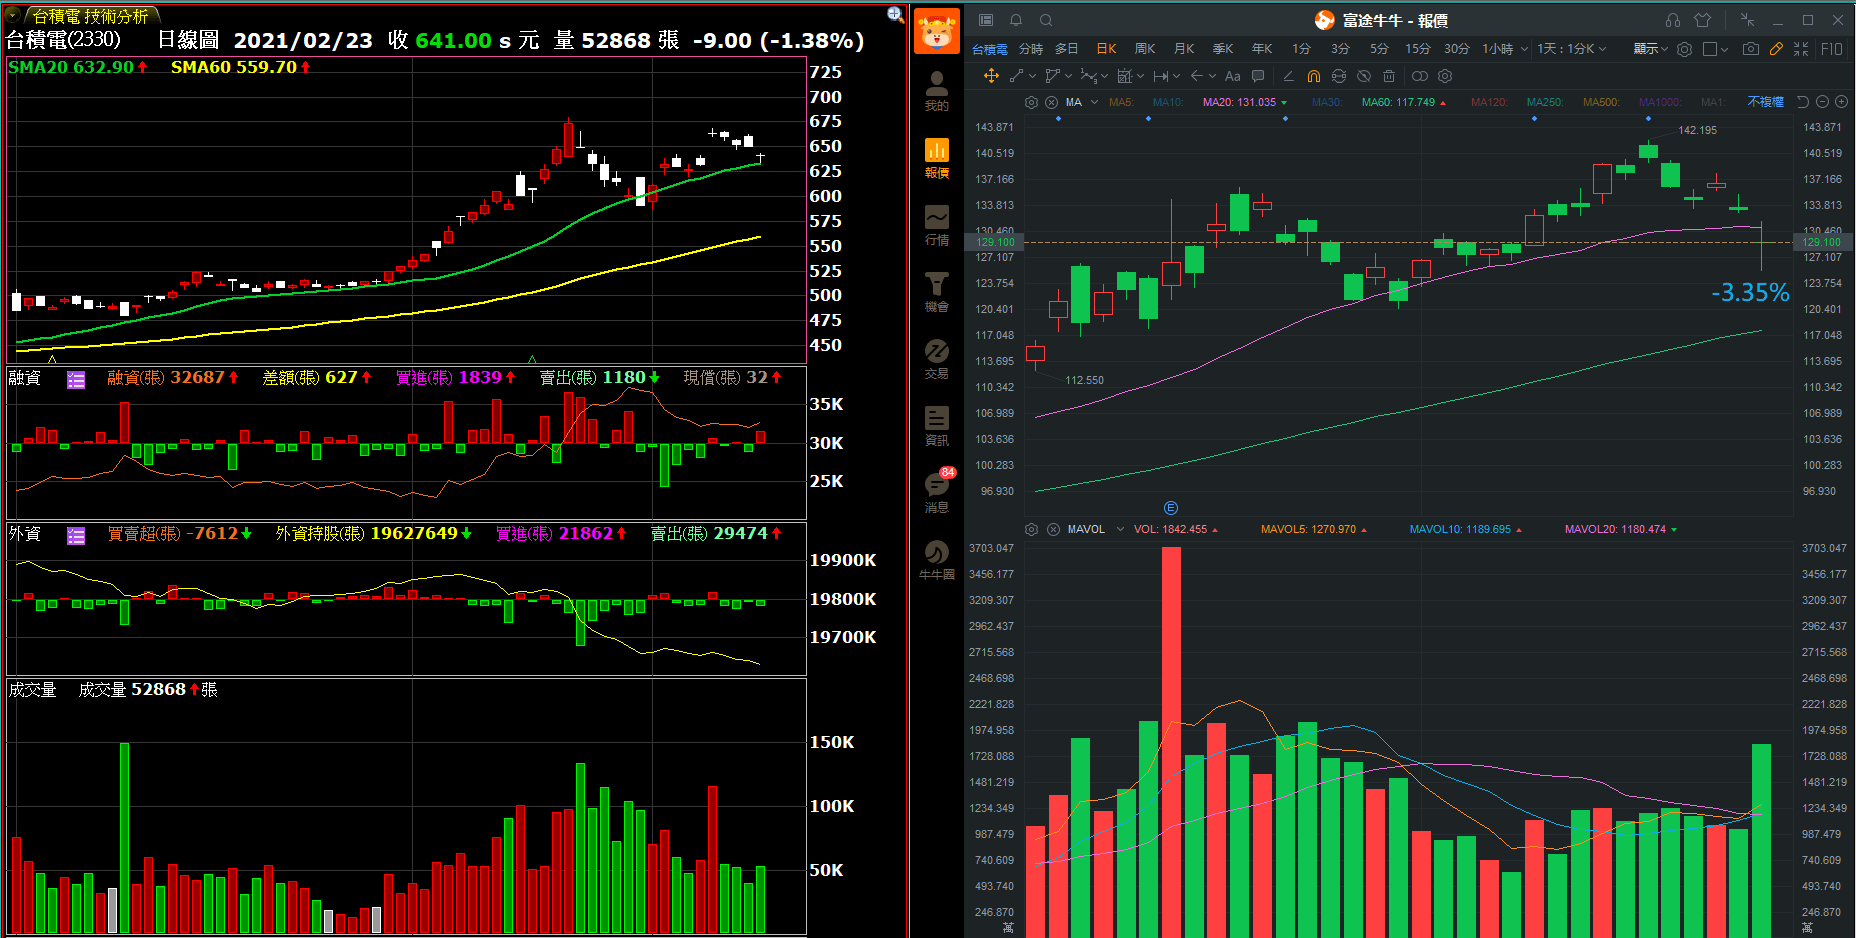This screenshot has width=1856, height=938.
Task: Select the 周K weekly chart tab
Action: pos(1145,48)
